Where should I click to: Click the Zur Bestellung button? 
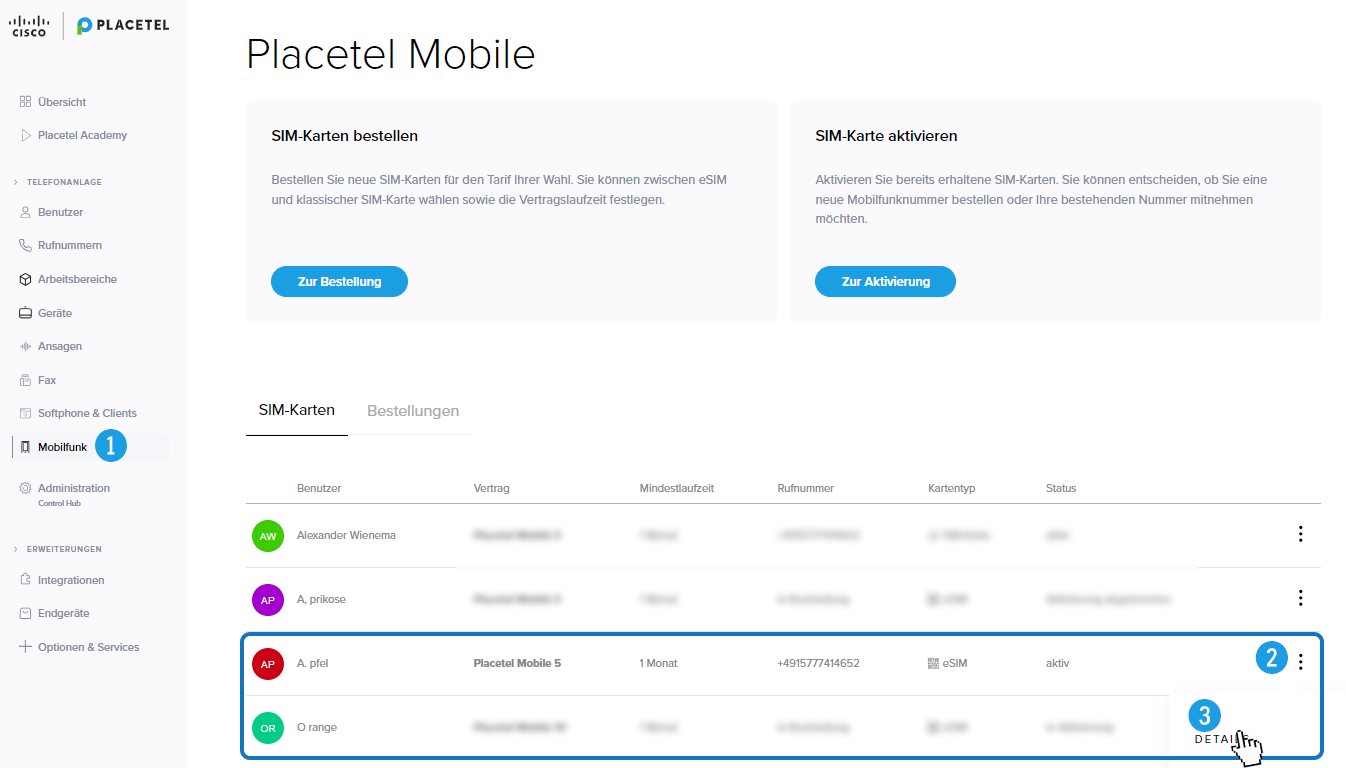coord(339,282)
